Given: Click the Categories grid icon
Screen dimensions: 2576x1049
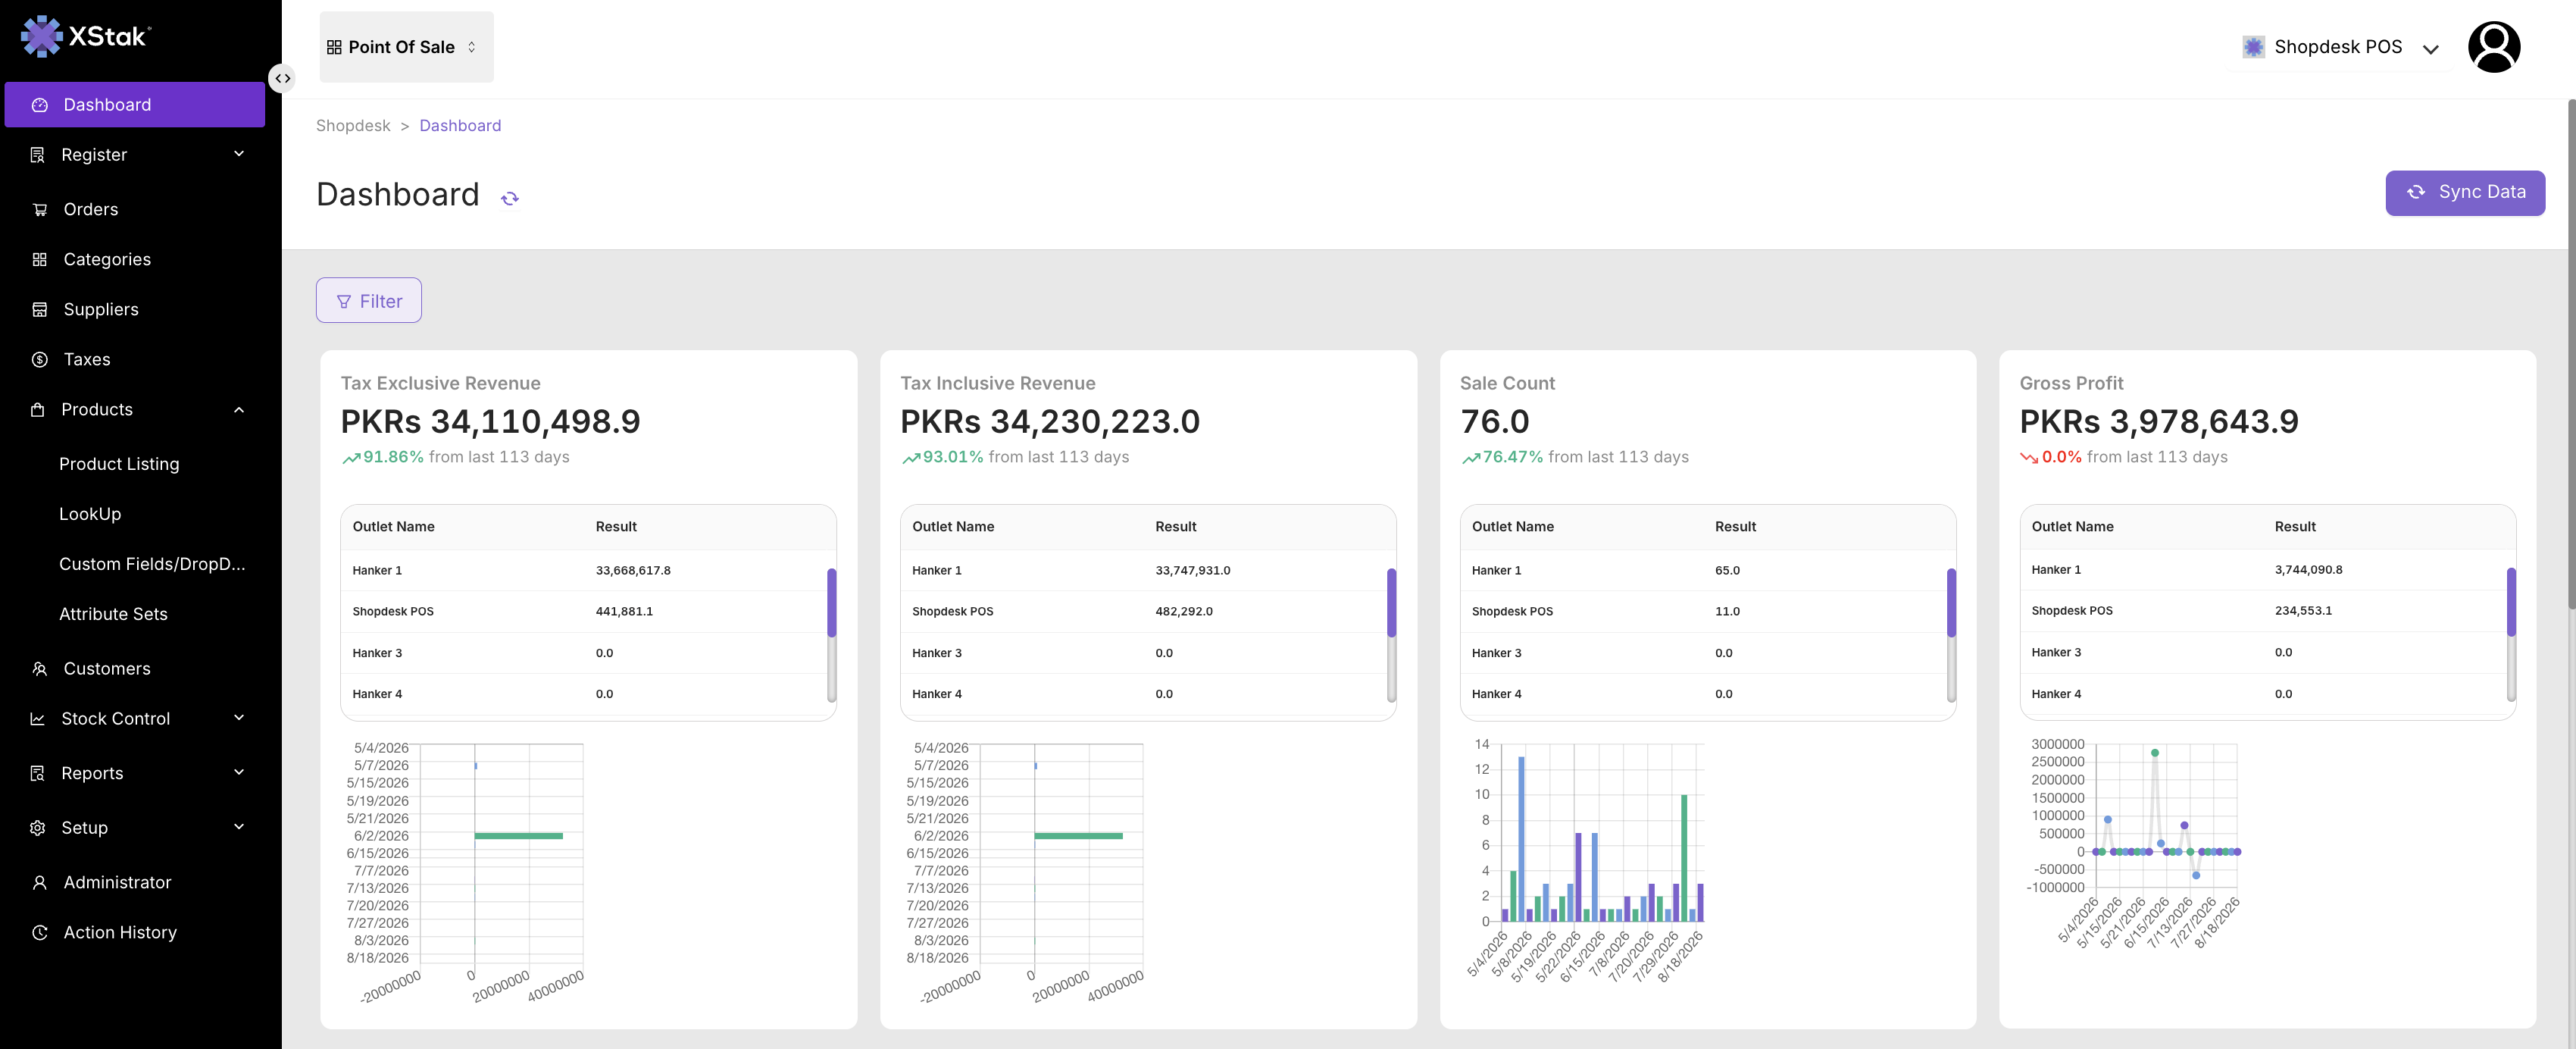Looking at the screenshot, I should coord(40,259).
